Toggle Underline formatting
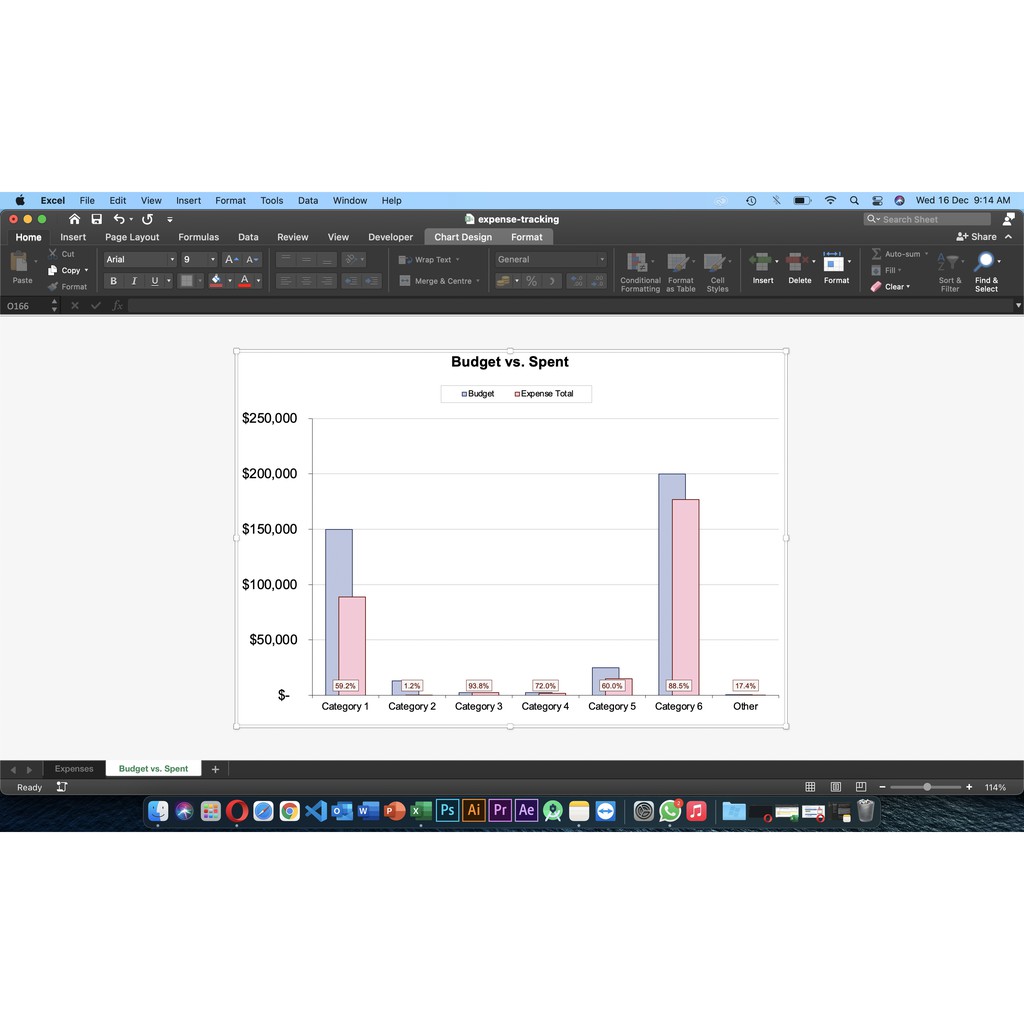 pos(154,281)
